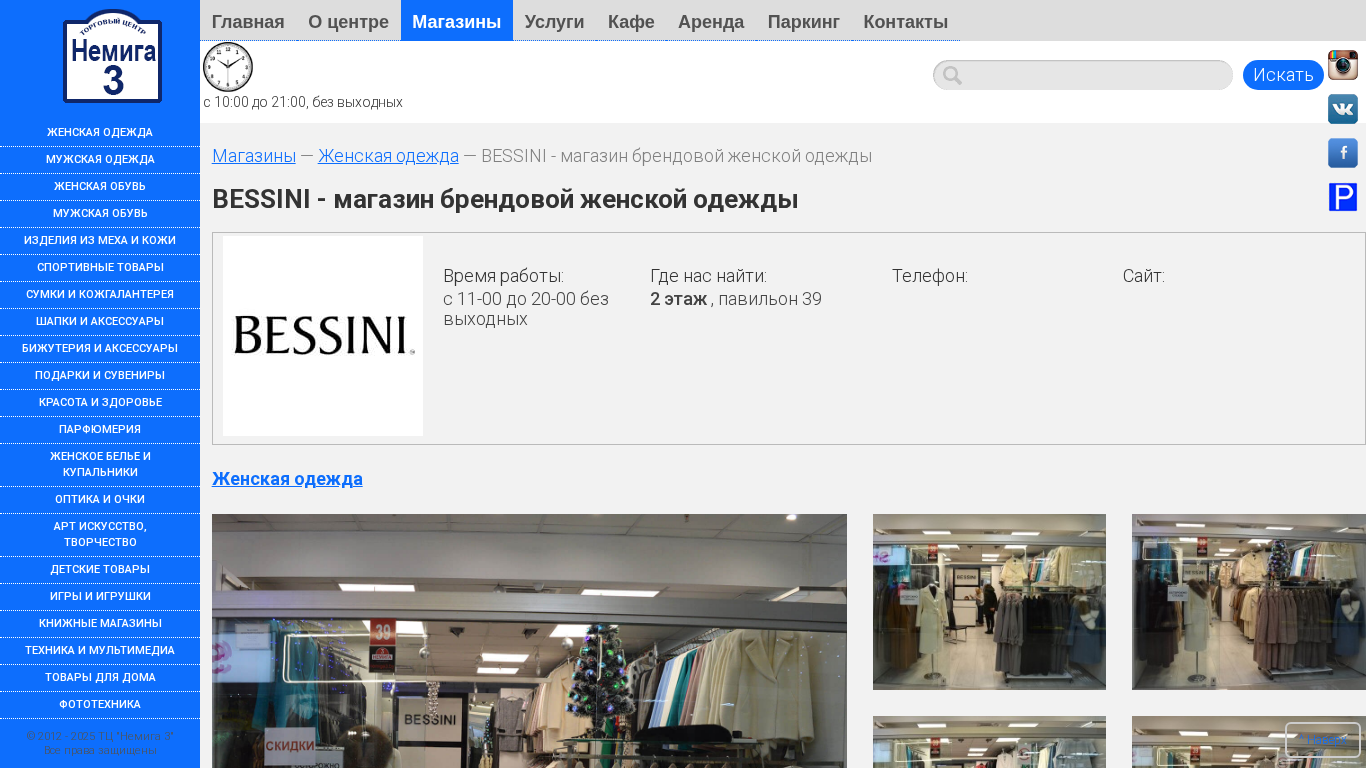Click the Facebook icon
This screenshot has height=768, width=1366.
coord(1342,153)
